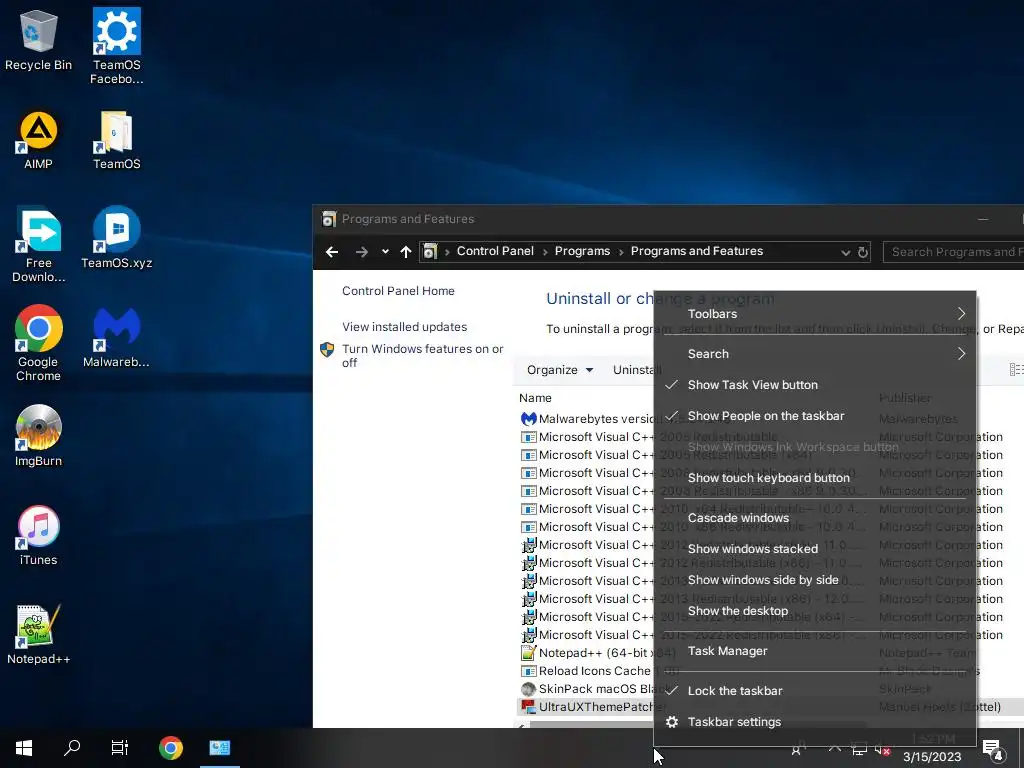Go up one level with the up arrow
Viewport: 1024px width, 768px height.
pos(406,251)
